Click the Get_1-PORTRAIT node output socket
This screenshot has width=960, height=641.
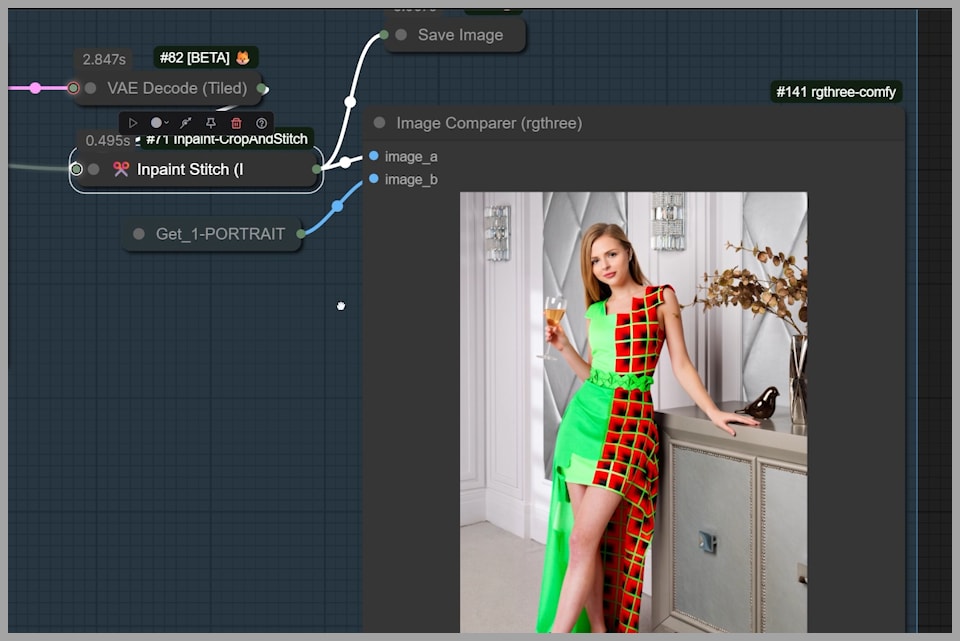click(x=301, y=234)
